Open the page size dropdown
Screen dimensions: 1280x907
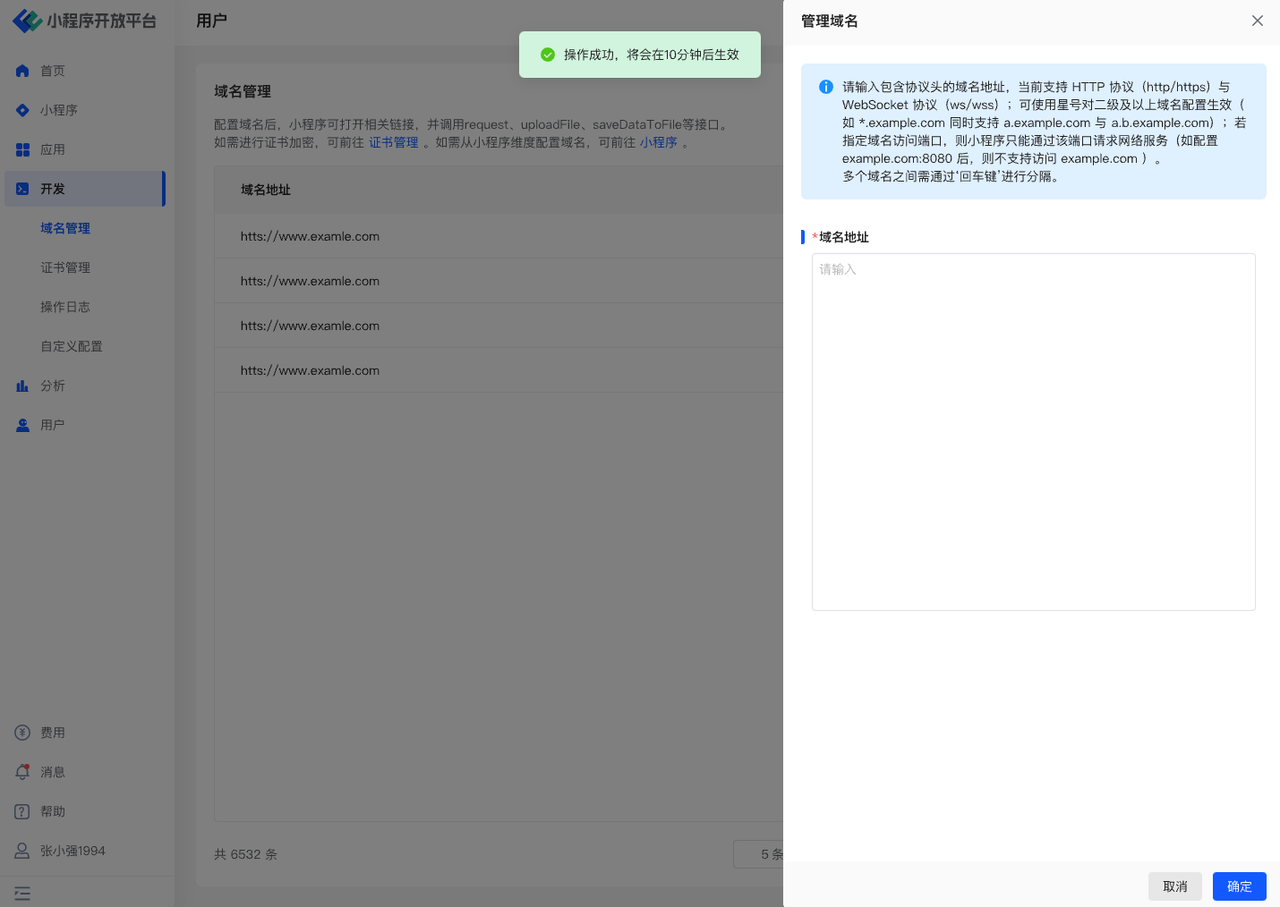(x=759, y=855)
